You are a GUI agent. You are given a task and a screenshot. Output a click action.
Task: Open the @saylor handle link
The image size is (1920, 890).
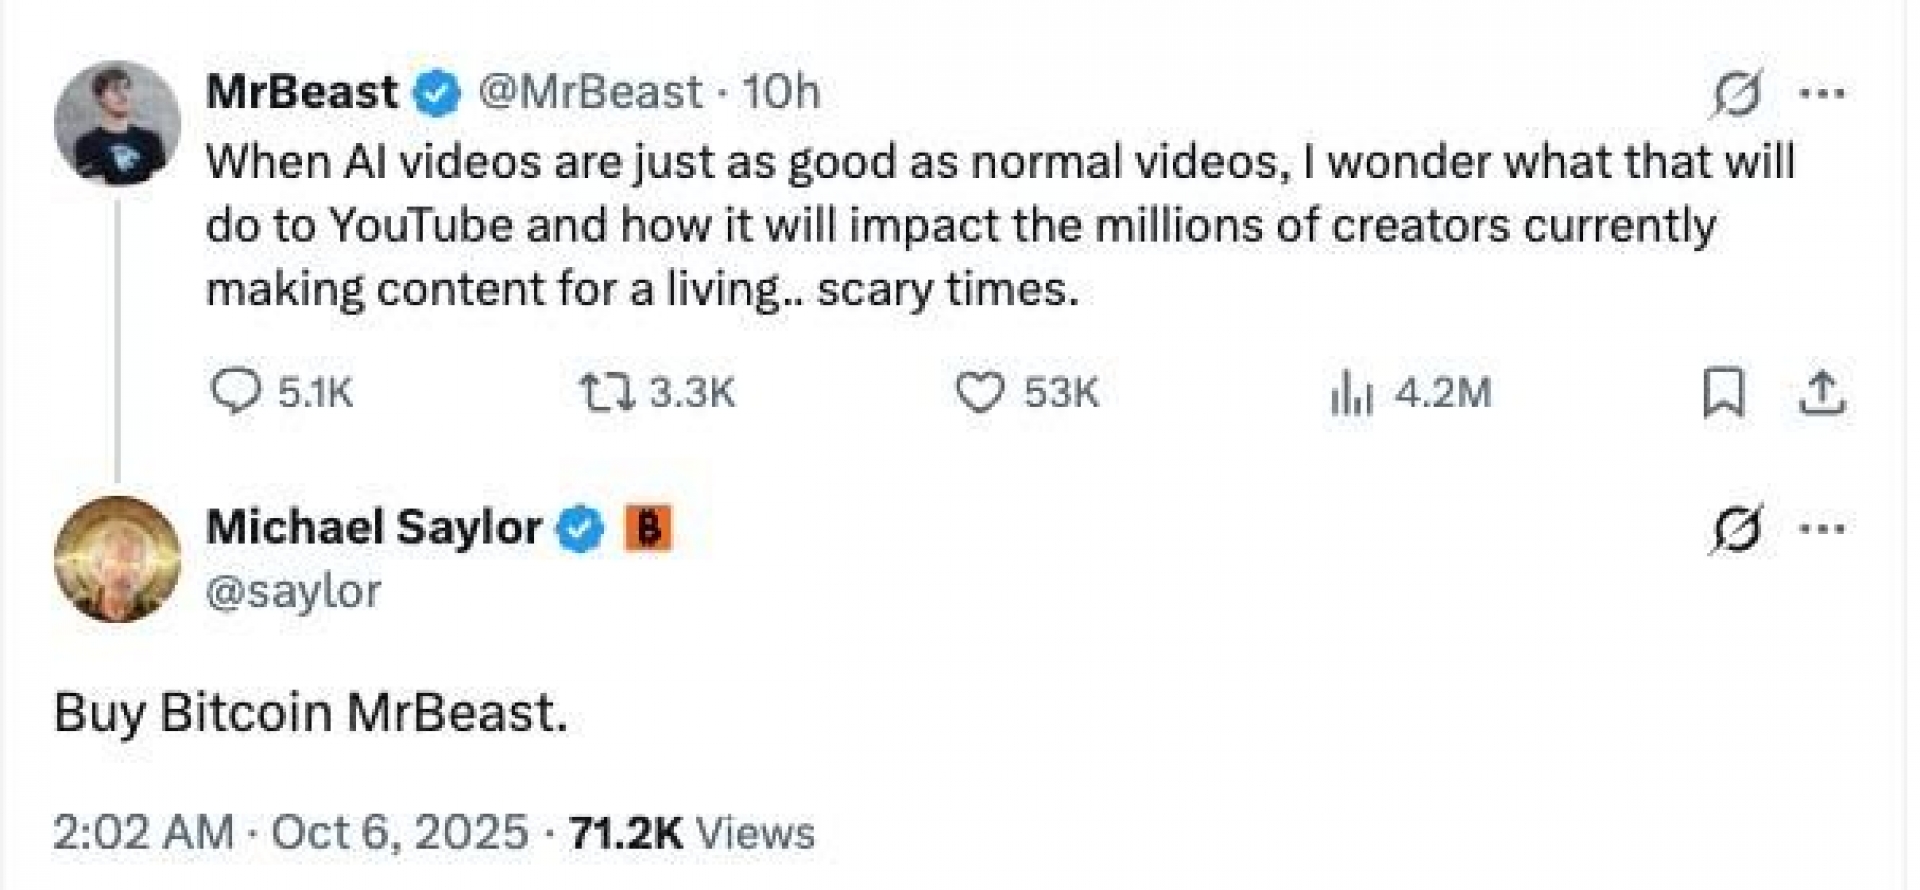click(293, 591)
